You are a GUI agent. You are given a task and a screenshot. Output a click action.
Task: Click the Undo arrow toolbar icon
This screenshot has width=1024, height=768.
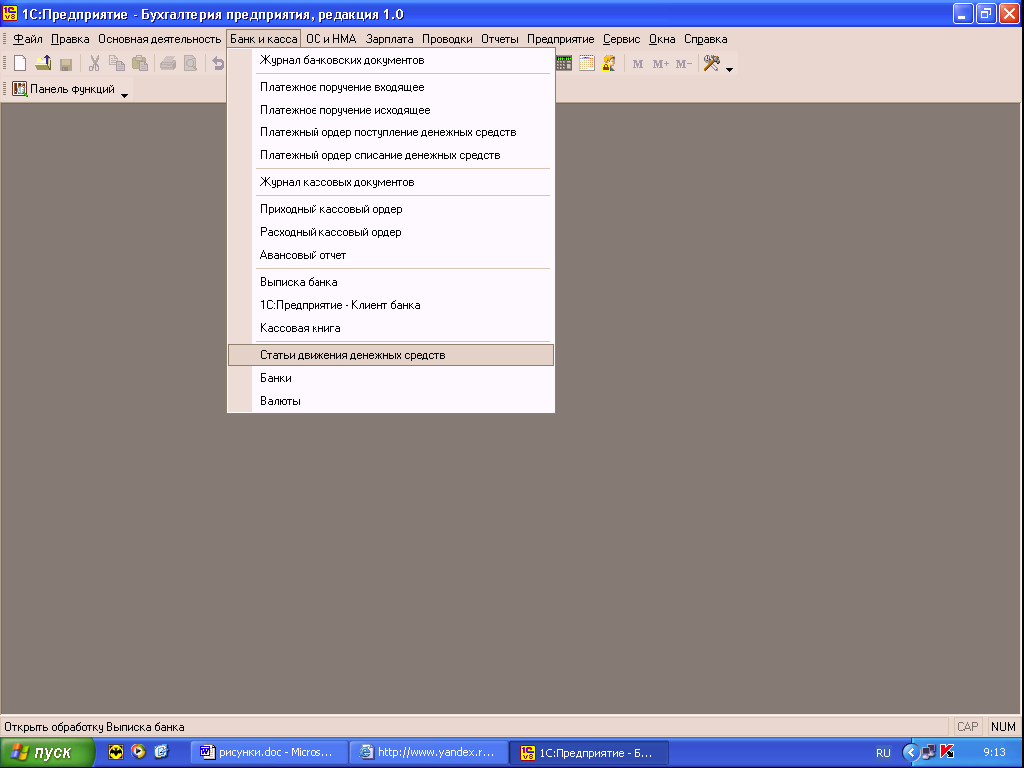click(217, 64)
